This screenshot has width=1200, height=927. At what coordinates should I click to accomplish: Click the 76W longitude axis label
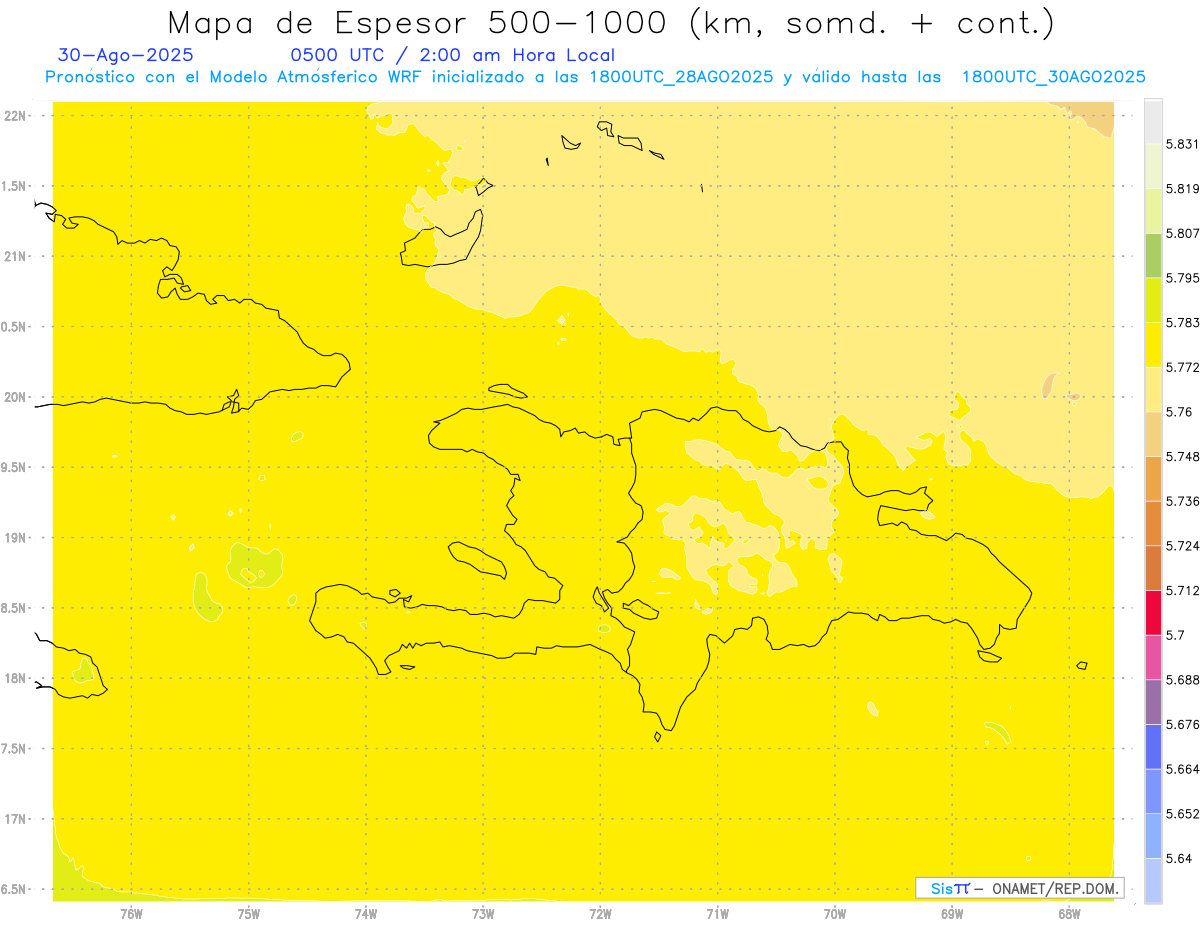click(131, 914)
